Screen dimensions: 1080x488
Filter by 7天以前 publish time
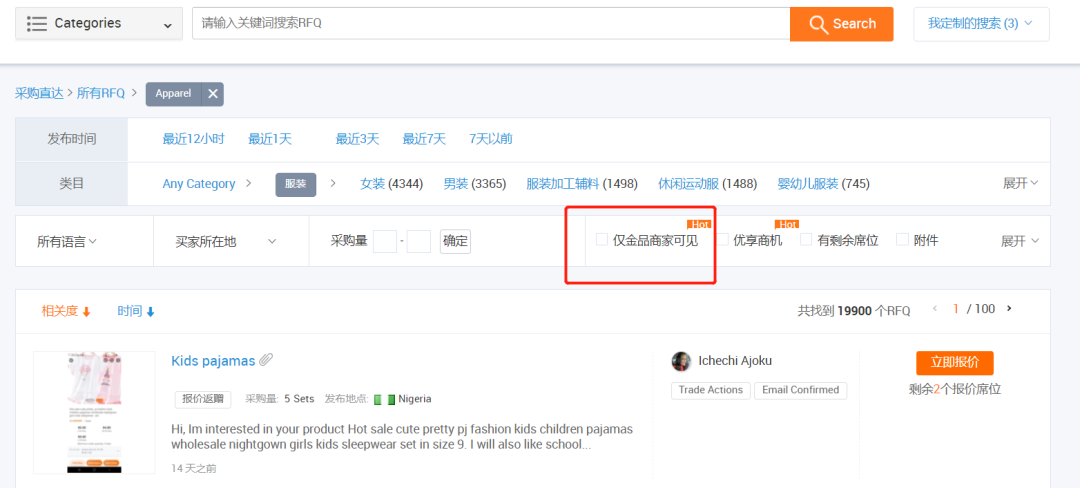point(490,139)
